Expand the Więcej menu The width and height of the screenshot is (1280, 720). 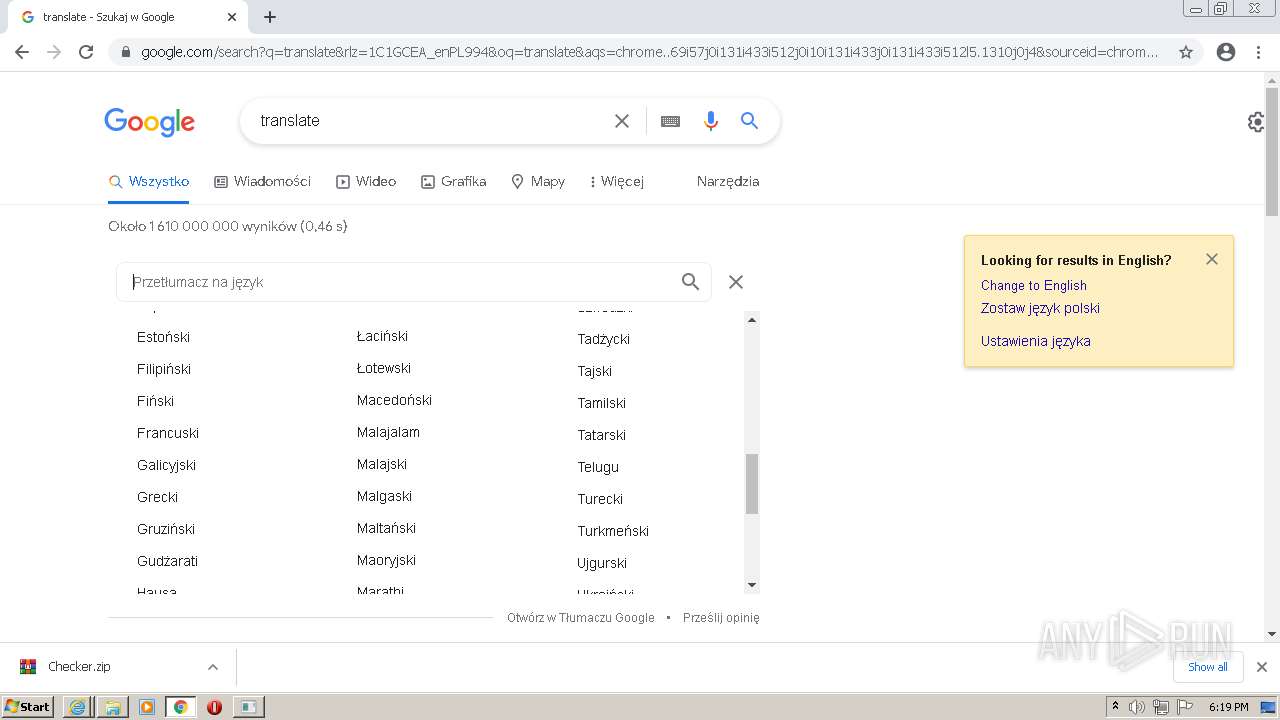(x=617, y=181)
